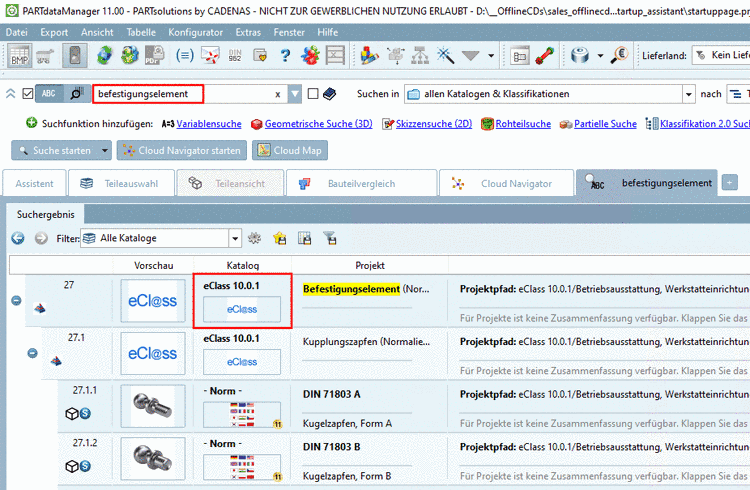
Task: Click the 3D part cylinder toolbar icon
Action: coord(580,56)
